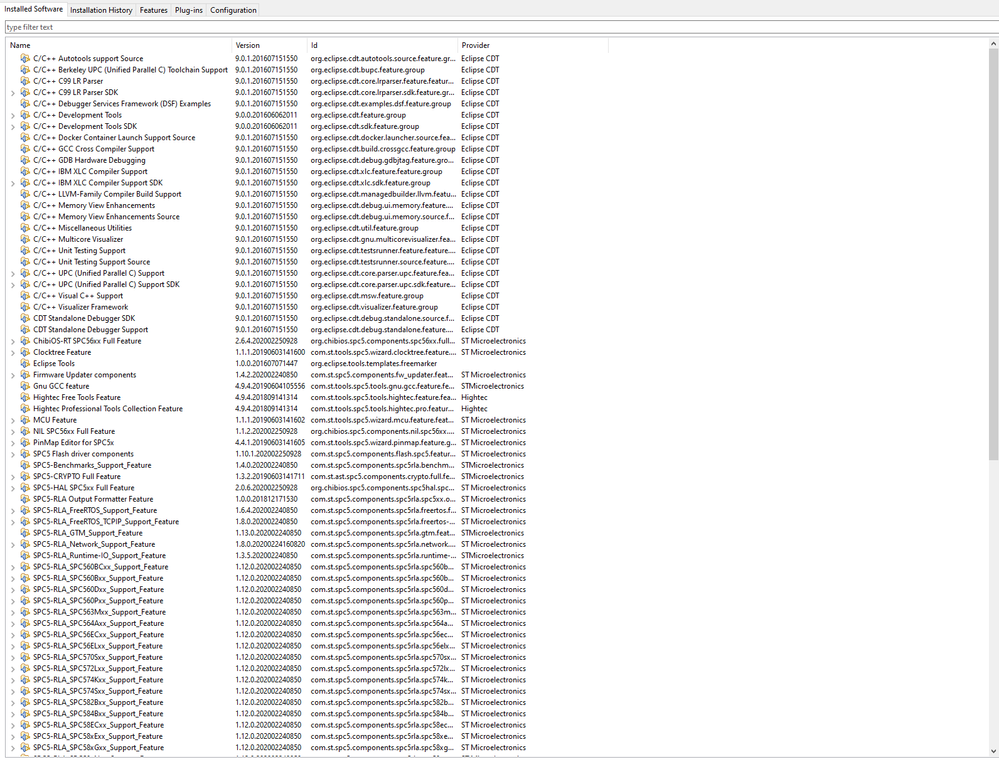
Task: Sort the list by the Name column header
Action: pyautogui.click(x=119, y=45)
